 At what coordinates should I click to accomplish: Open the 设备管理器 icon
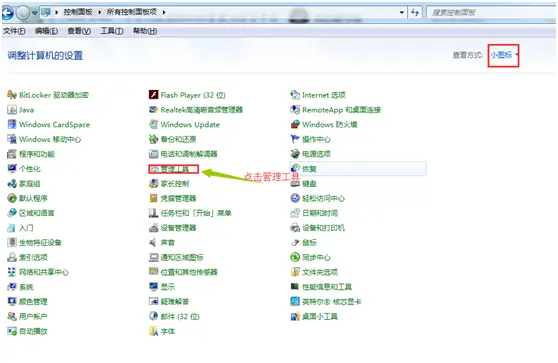coord(153,228)
